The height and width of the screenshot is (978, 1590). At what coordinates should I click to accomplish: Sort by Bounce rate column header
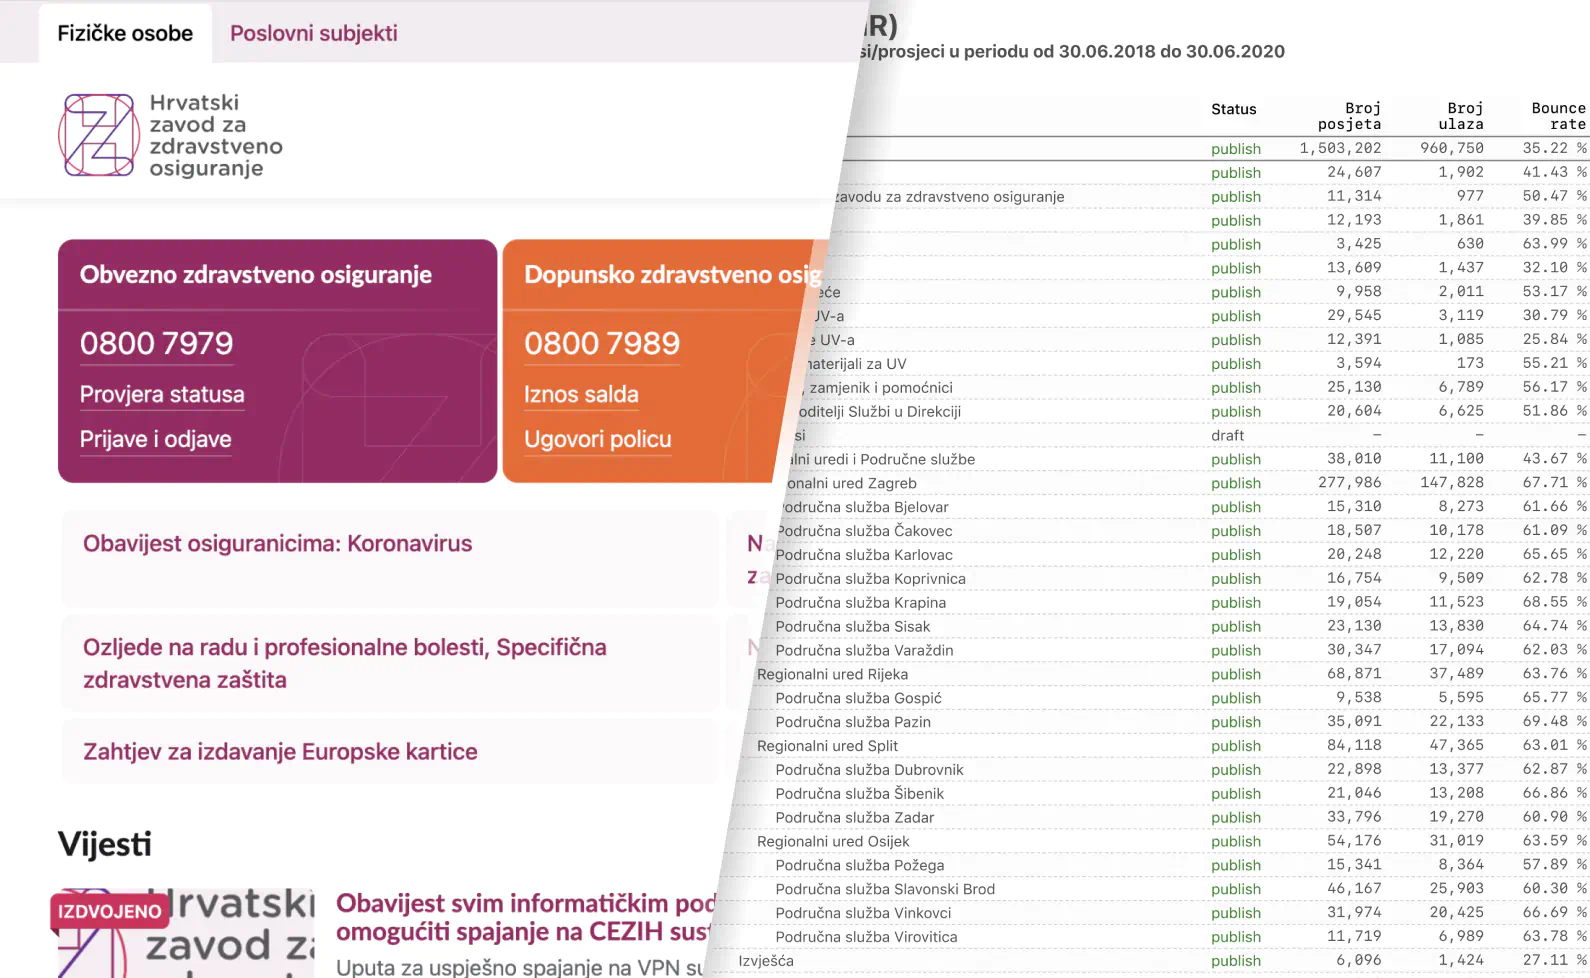(x=1557, y=116)
